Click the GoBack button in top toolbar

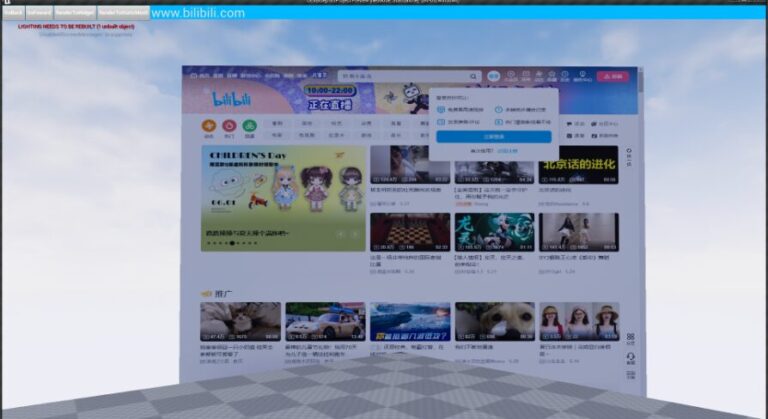[13, 13]
